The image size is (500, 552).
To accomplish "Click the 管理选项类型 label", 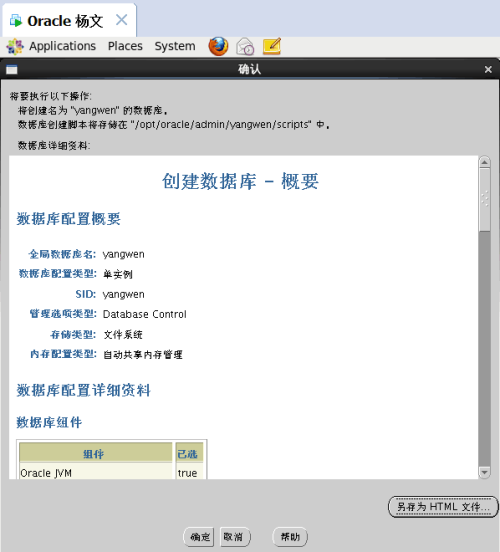I will tap(63, 314).
